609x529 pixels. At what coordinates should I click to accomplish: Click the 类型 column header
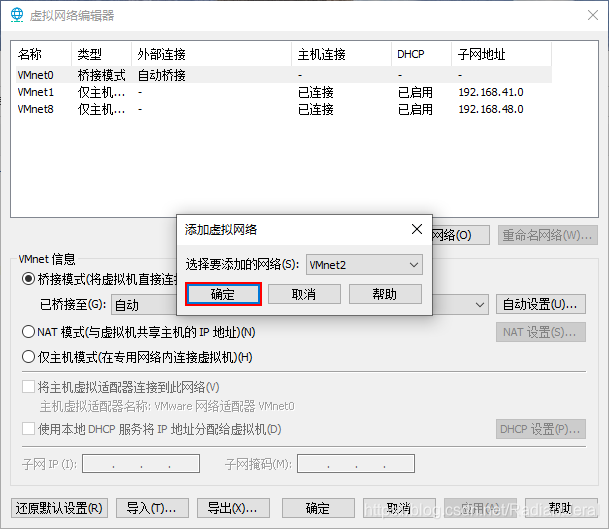point(101,54)
